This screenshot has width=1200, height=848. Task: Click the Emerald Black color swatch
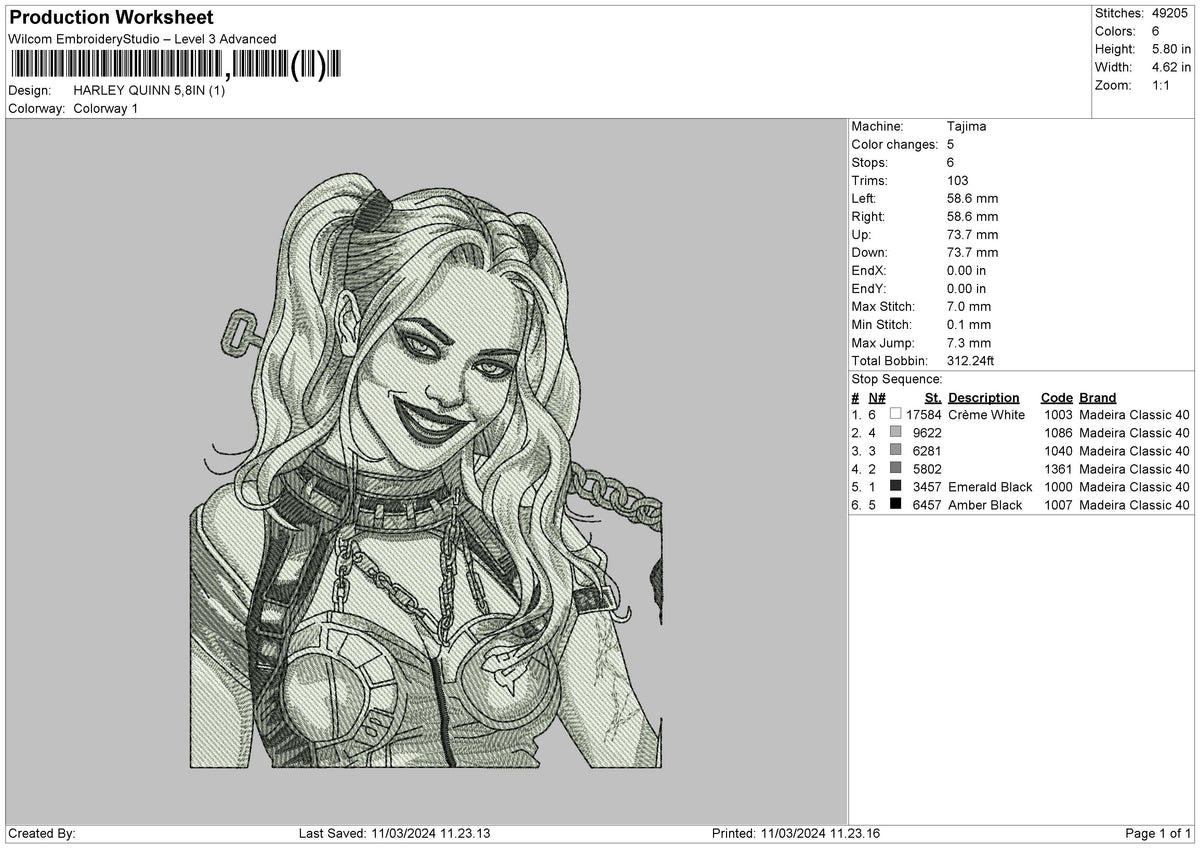pyautogui.click(x=895, y=486)
